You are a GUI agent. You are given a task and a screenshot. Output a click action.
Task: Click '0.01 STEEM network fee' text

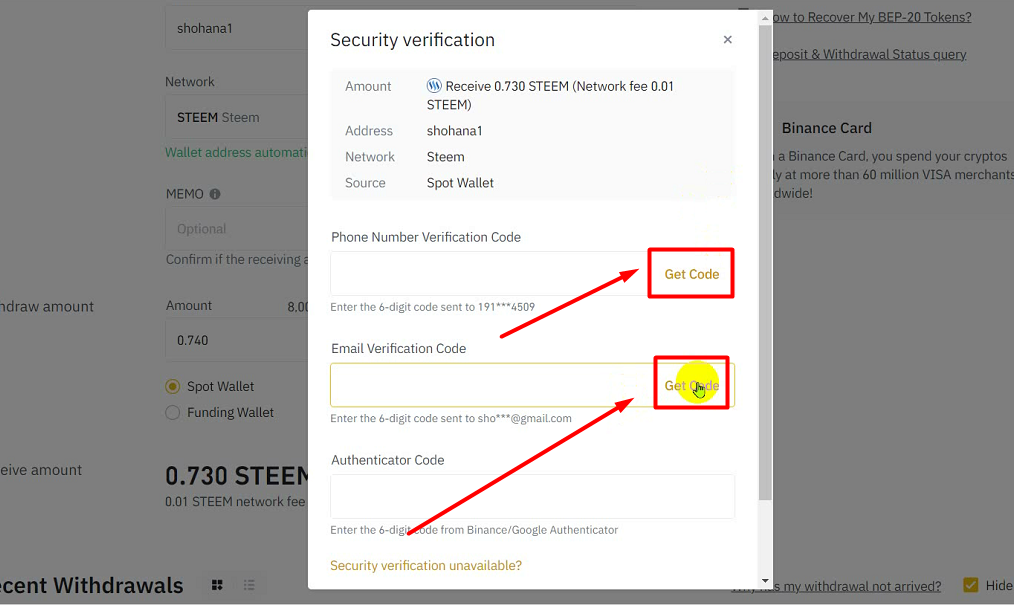point(235,502)
